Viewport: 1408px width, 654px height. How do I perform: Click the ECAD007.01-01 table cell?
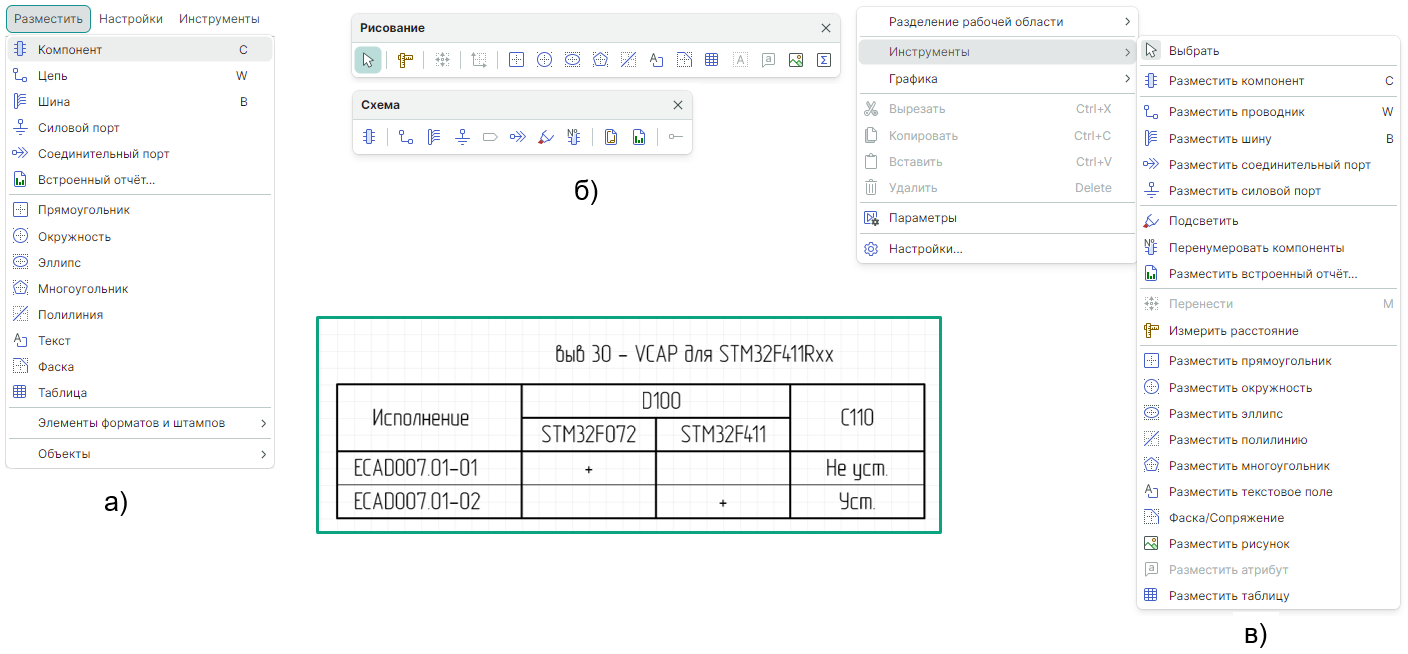[429, 468]
